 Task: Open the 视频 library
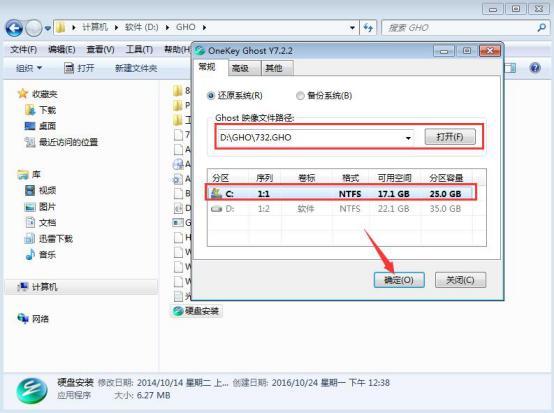41,190
